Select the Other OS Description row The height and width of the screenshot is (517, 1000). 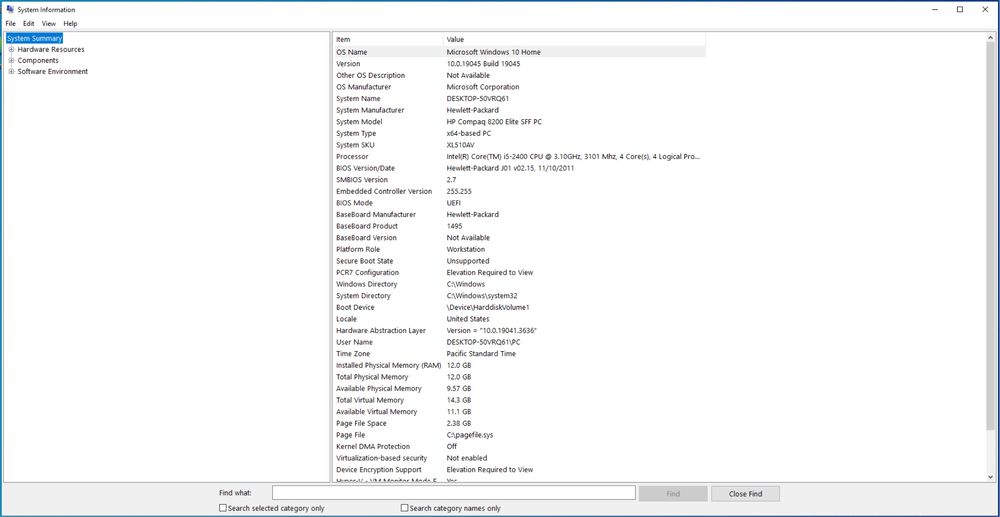click(x=519, y=75)
